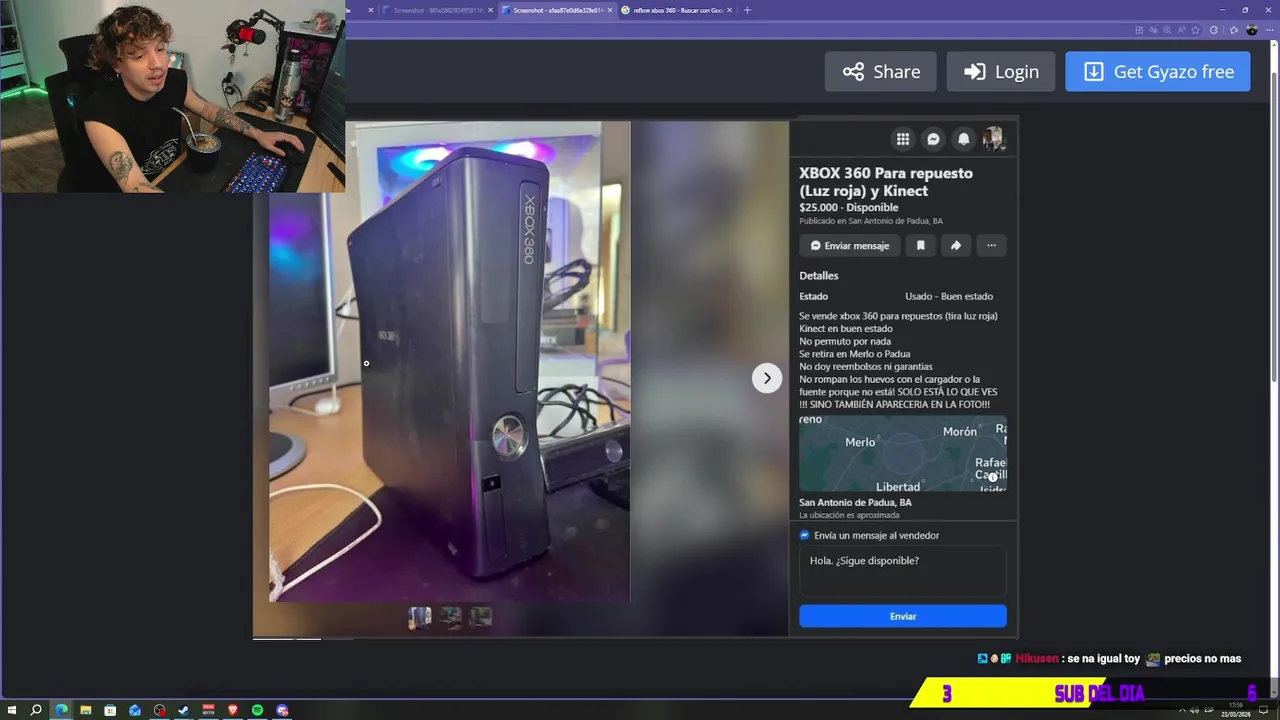Click the 'Usado - Buen estado' value
Image resolution: width=1280 pixels, height=720 pixels.
(949, 296)
